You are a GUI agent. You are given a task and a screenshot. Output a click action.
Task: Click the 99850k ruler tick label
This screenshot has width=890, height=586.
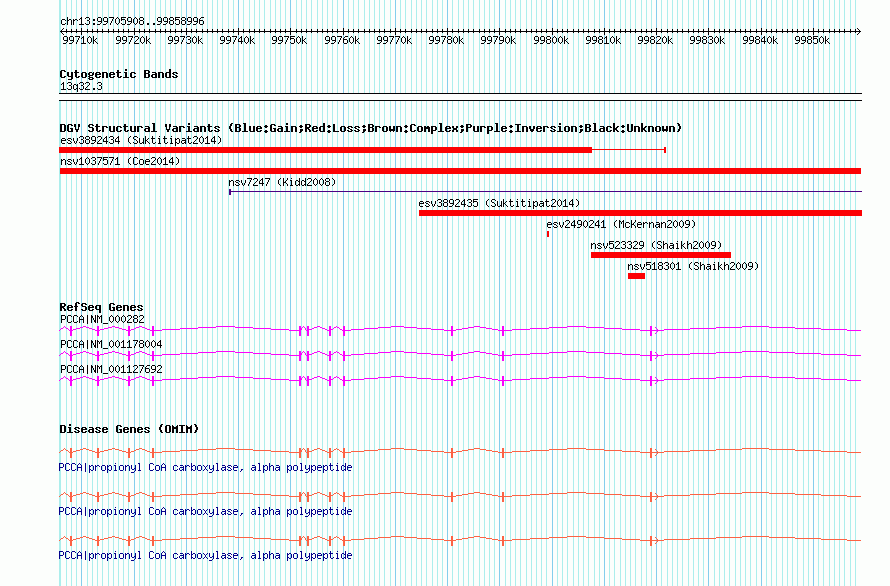pos(812,40)
